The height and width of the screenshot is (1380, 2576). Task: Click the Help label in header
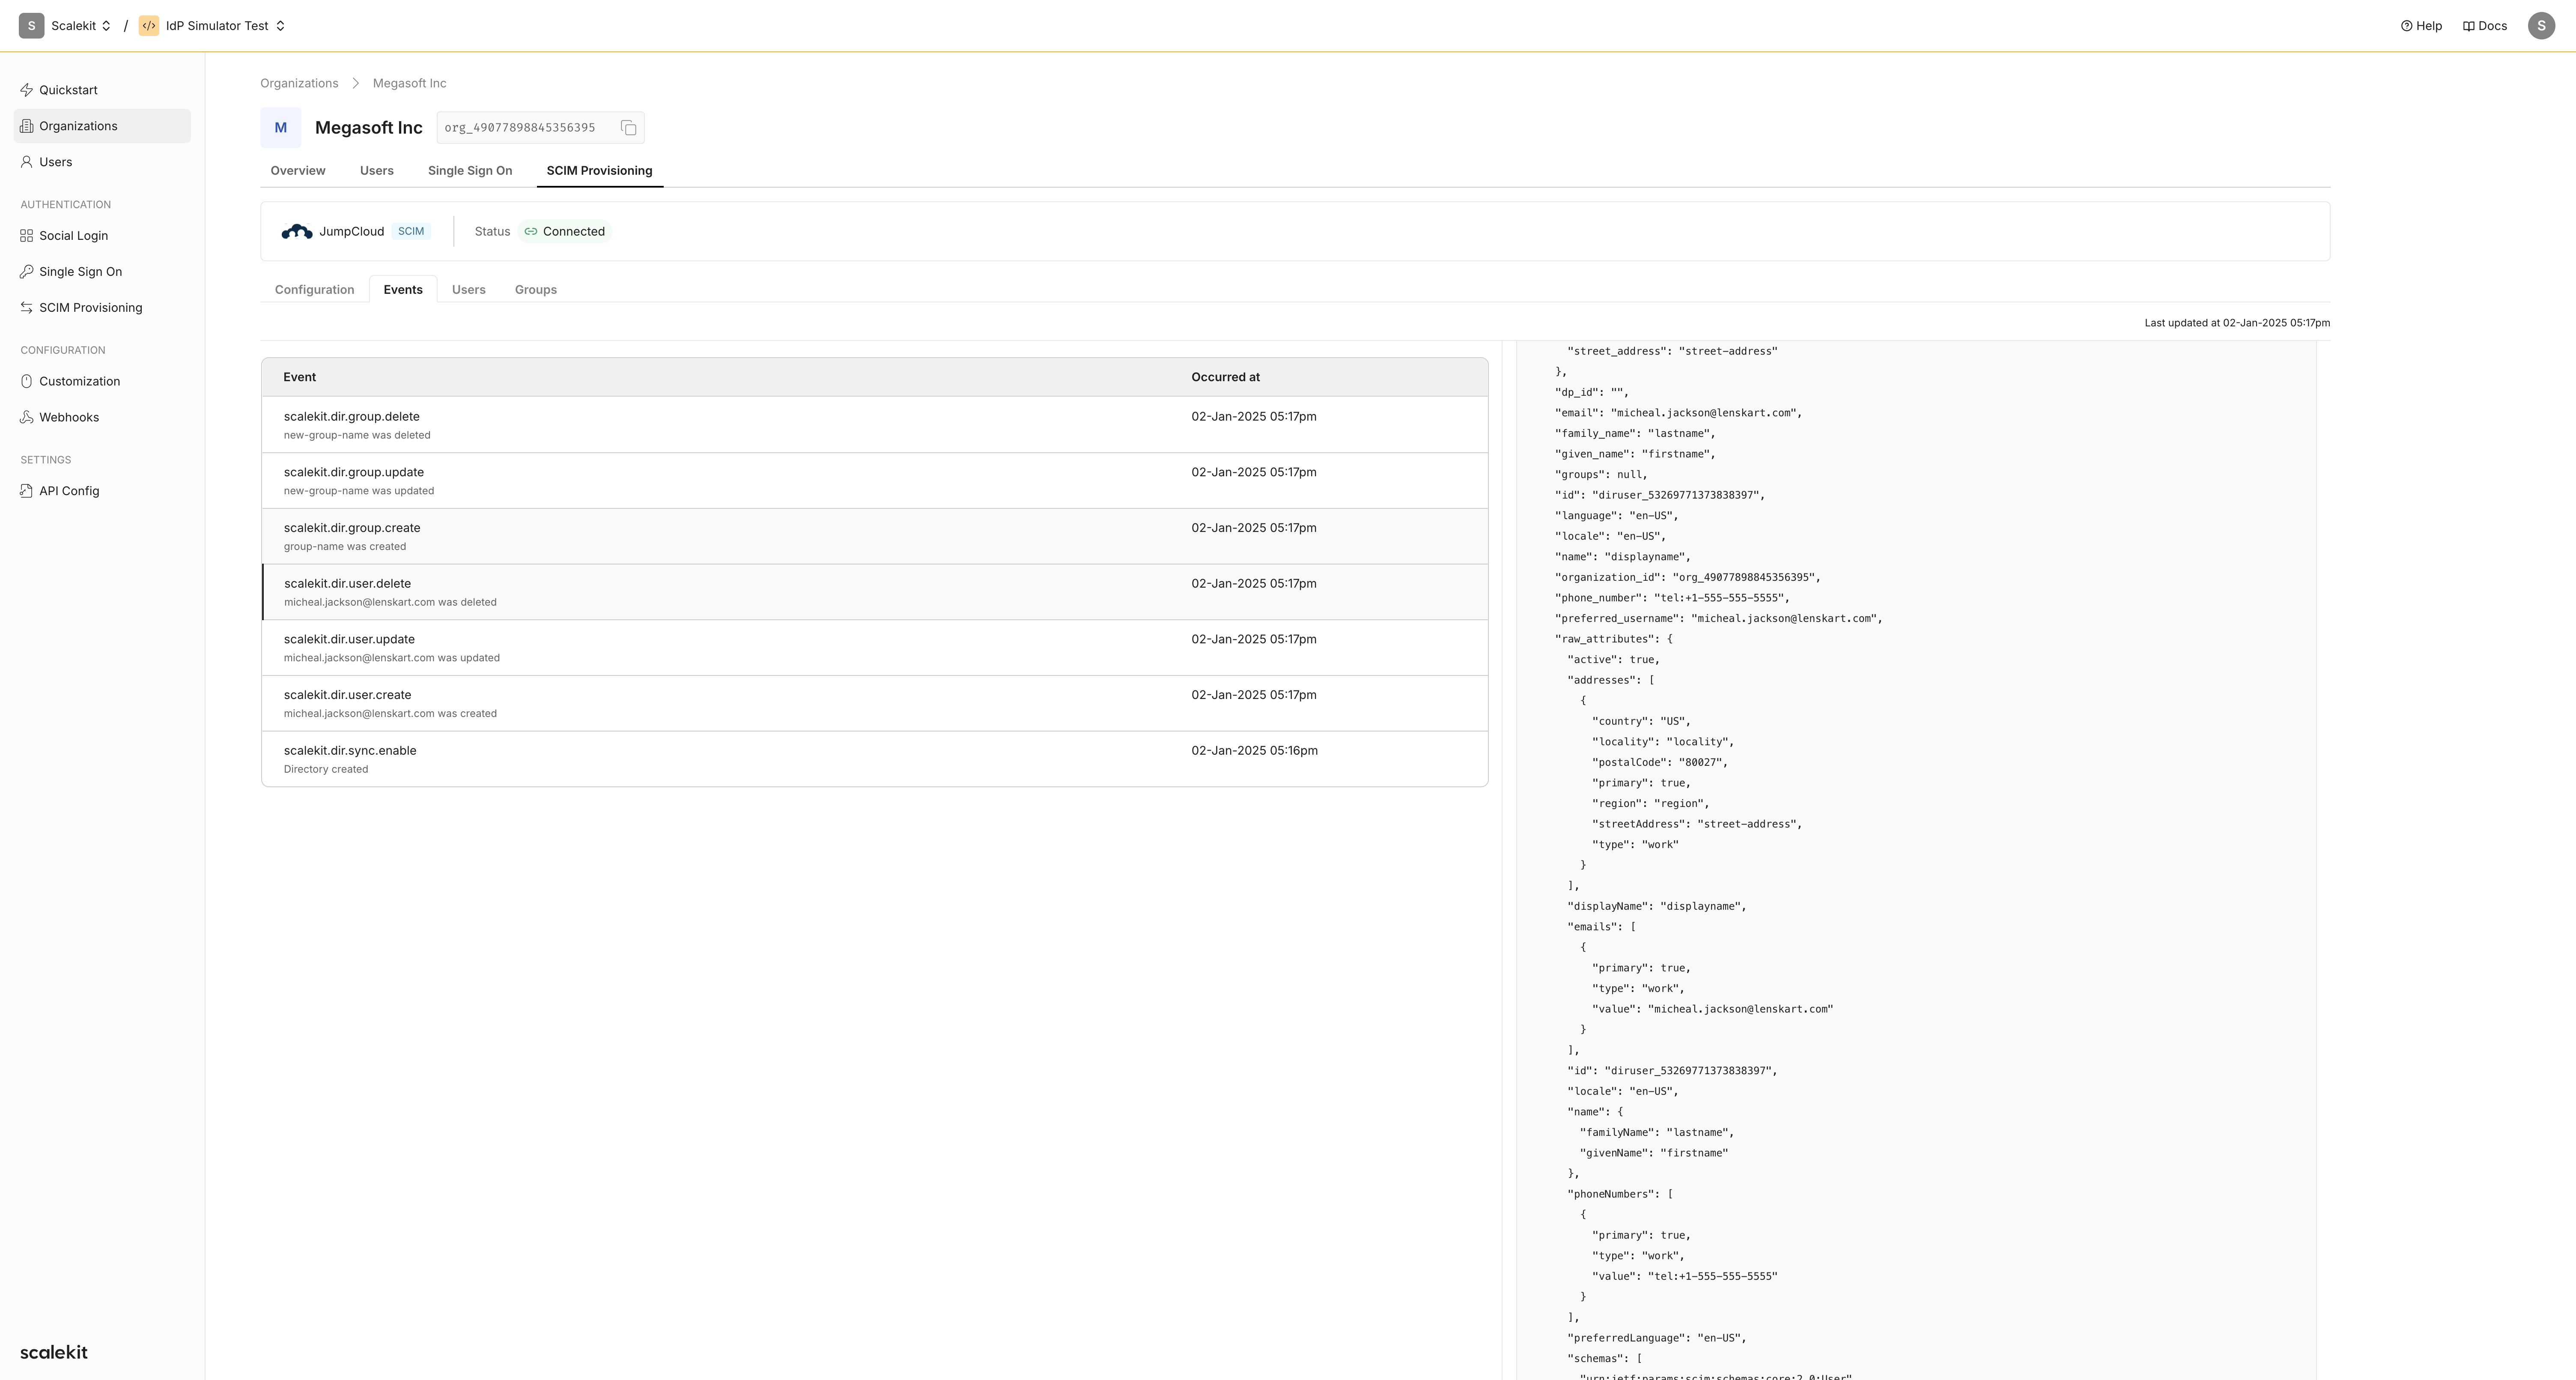point(2429,26)
